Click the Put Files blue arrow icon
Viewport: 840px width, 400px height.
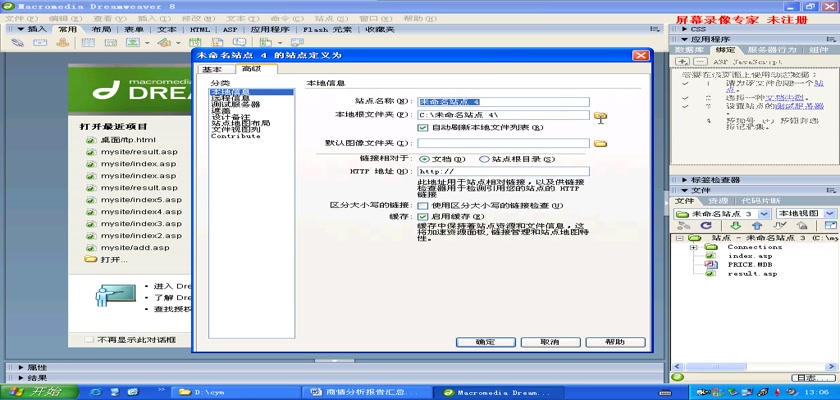pyautogui.click(x=756, y=226)
